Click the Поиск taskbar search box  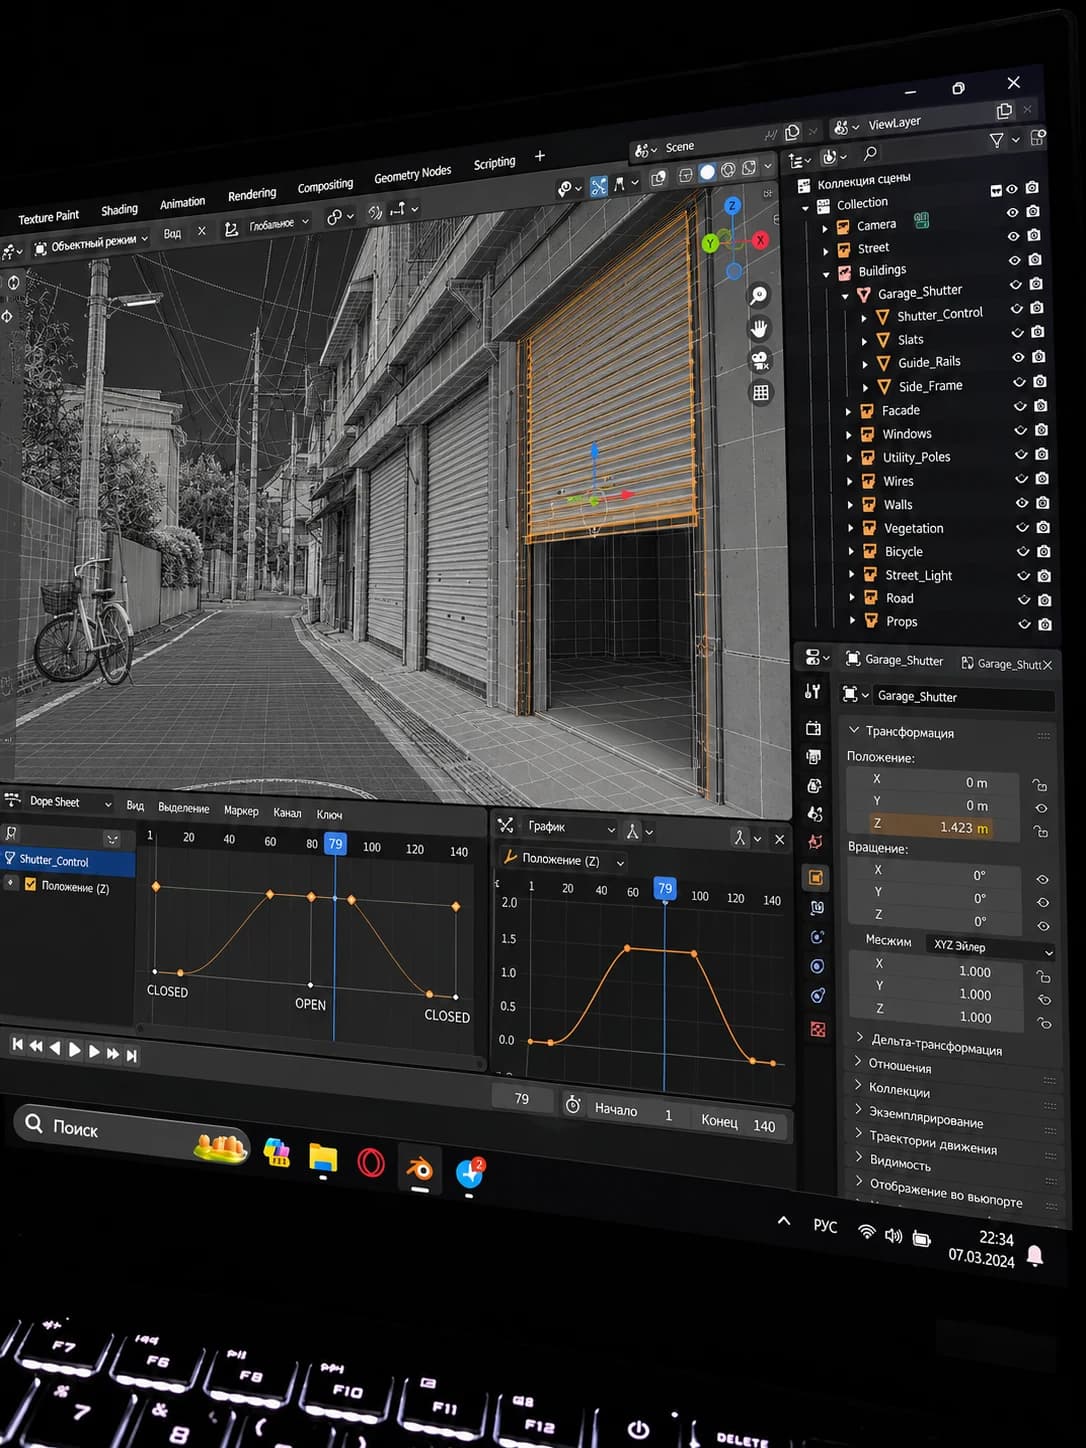[131, 1132]
